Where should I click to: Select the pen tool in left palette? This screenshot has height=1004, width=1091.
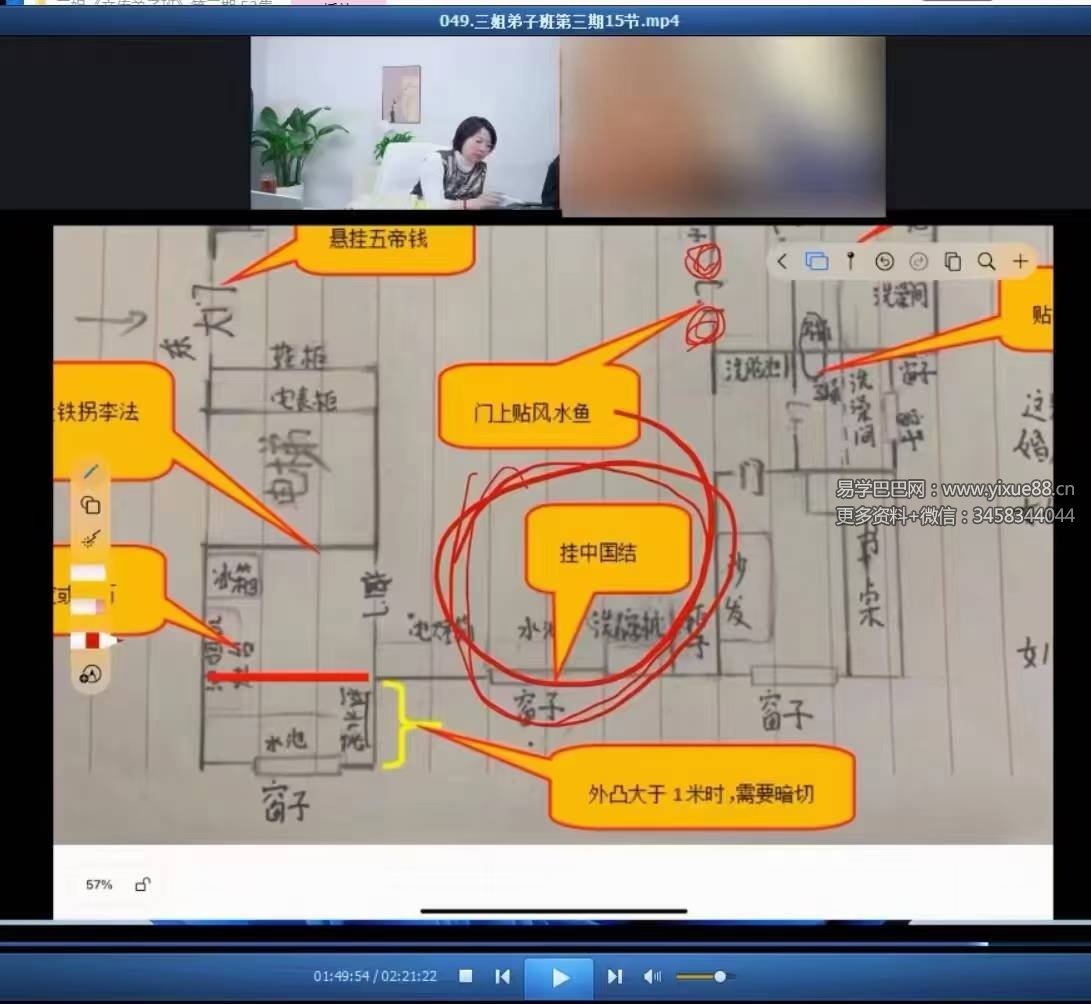pos(91,471)
